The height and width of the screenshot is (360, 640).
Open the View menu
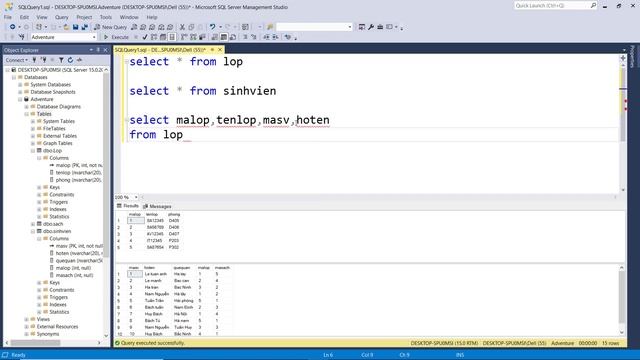[x=42, y=17]
